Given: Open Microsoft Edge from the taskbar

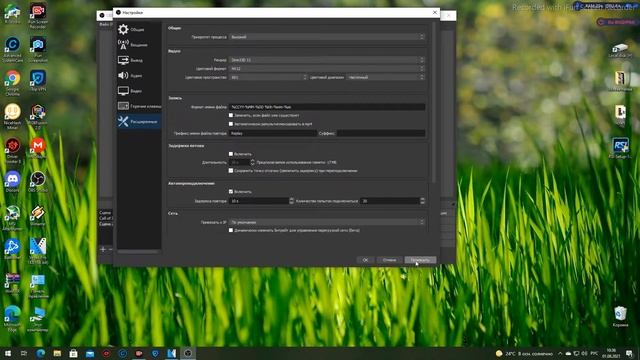Looking at the screenshot, I should (x=40, y=353).
